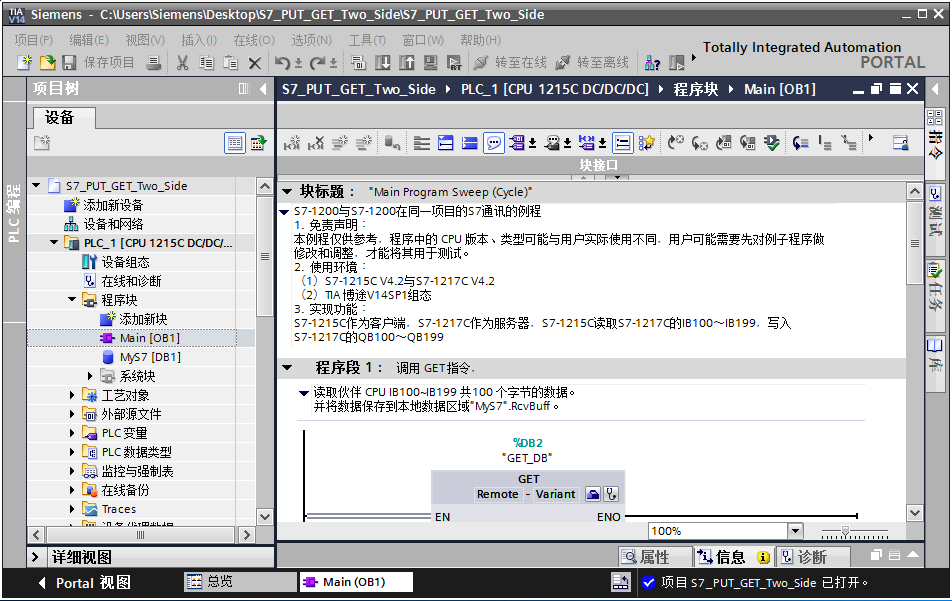Collapse the 程序块 folder
This screenshot has width=952, height=601.
coord(72,299)
